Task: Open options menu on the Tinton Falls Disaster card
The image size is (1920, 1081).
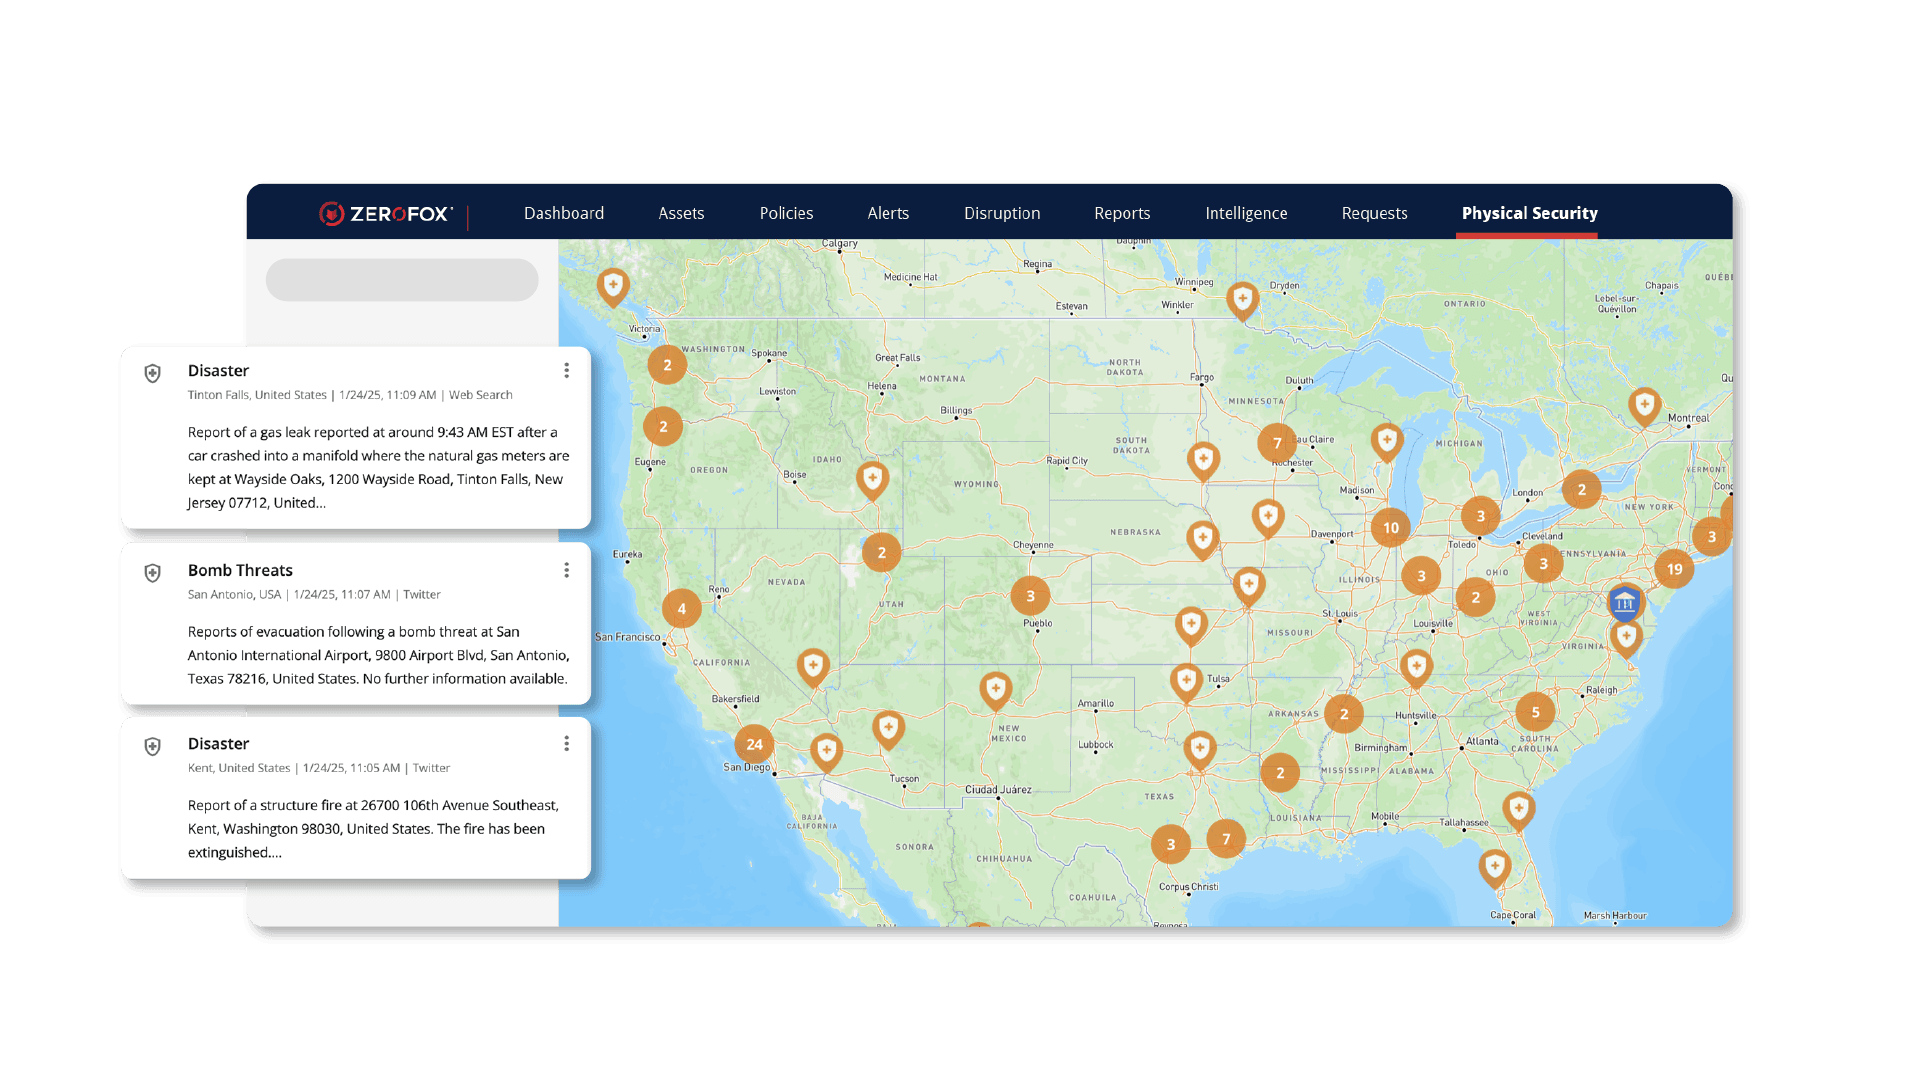Action: [x=566, y=370]
